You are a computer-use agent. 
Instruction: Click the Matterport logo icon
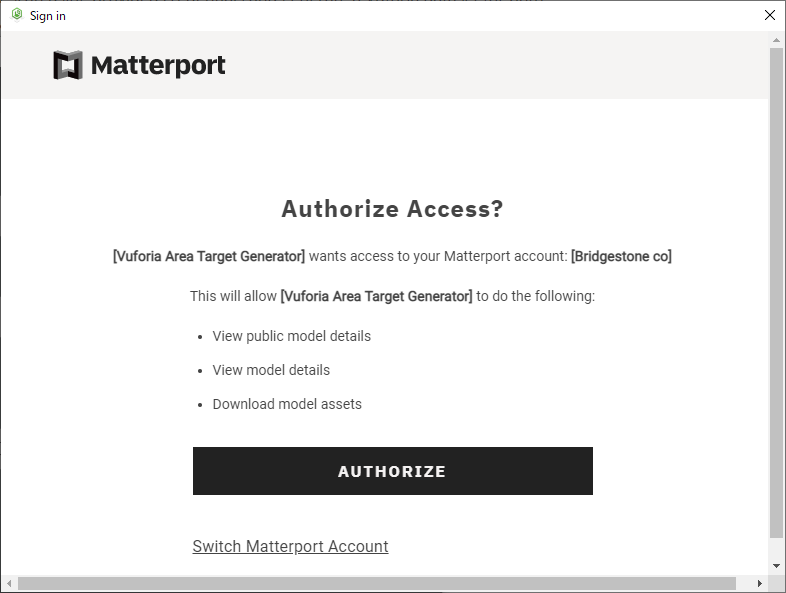(68, 66)
